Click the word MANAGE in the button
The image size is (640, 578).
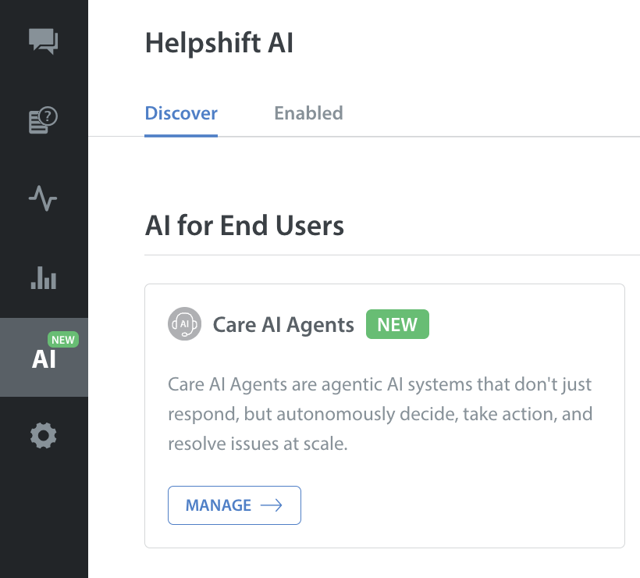(218, 505)
